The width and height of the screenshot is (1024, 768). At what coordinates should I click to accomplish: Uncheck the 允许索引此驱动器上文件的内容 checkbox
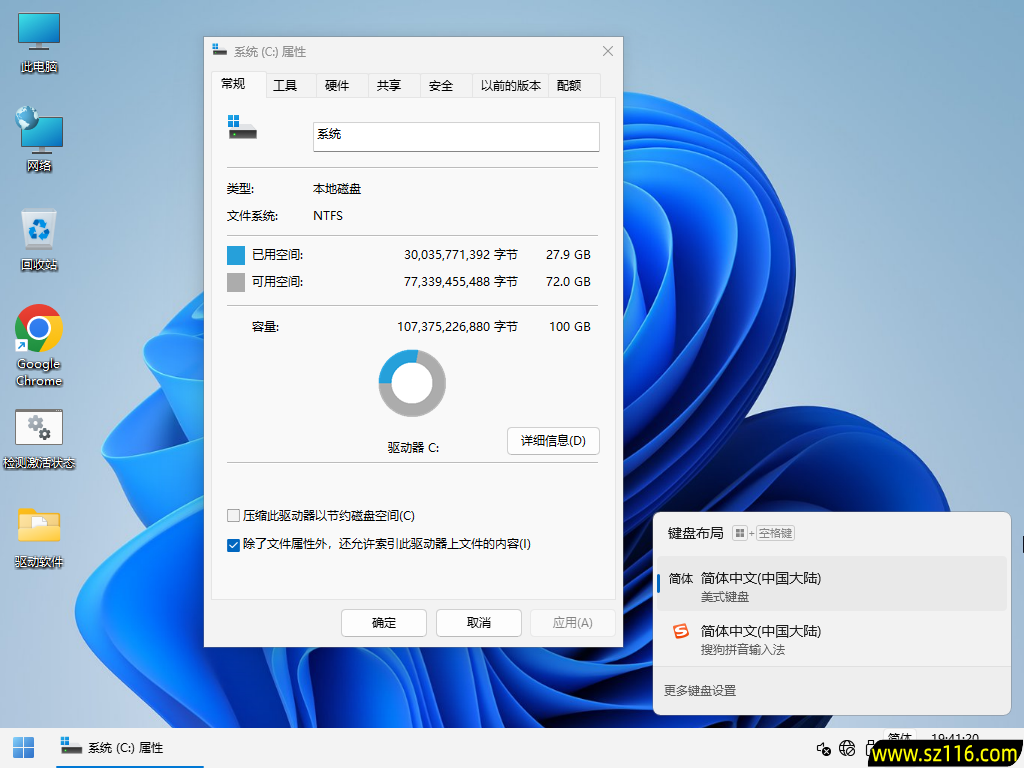point(234,544)
